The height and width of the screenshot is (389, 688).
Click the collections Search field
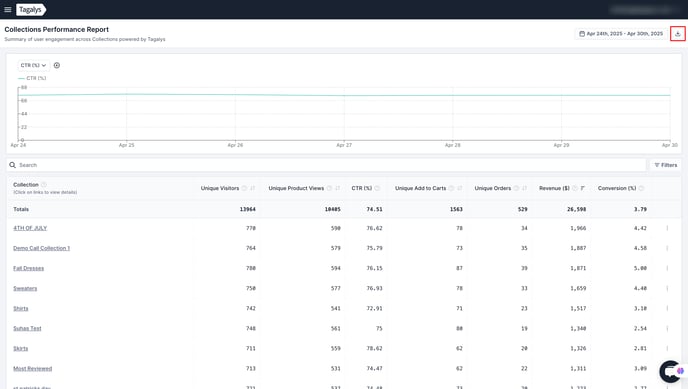[326, 165]
